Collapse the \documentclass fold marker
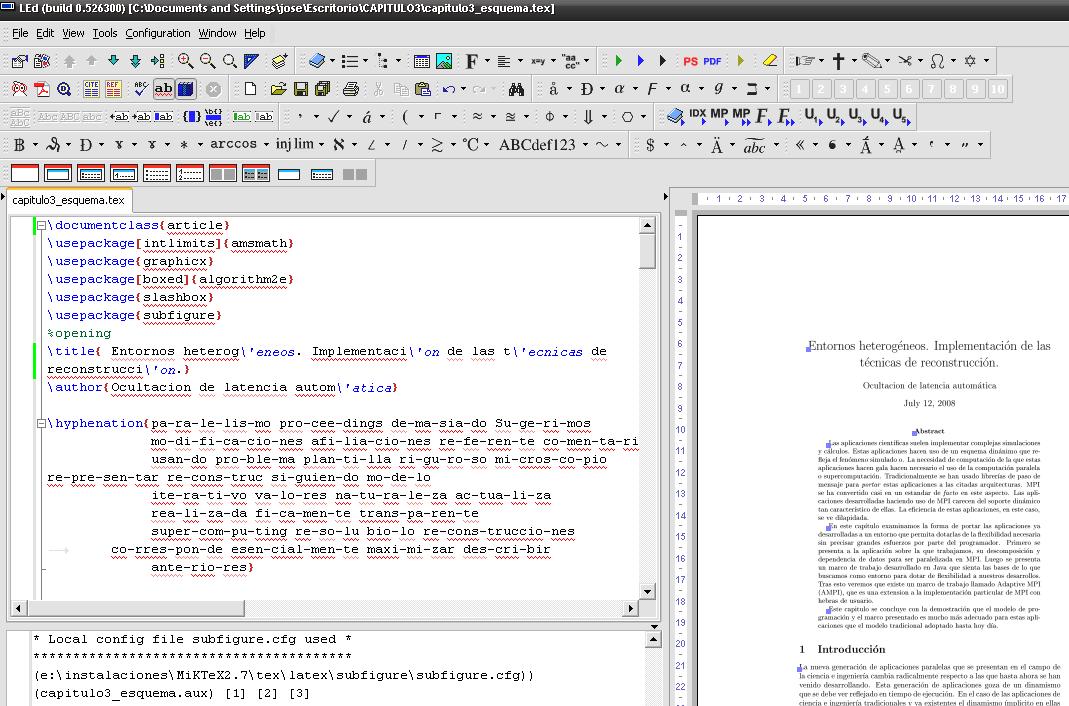The width and height of the screenshot is (1069, 706). 42,226
